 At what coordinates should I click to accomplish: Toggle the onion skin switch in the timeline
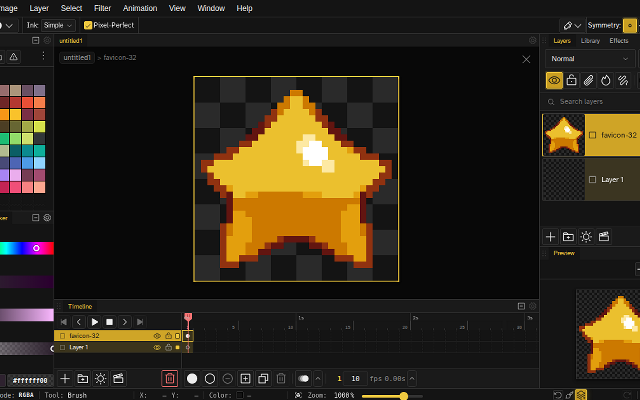coord(304,379)
